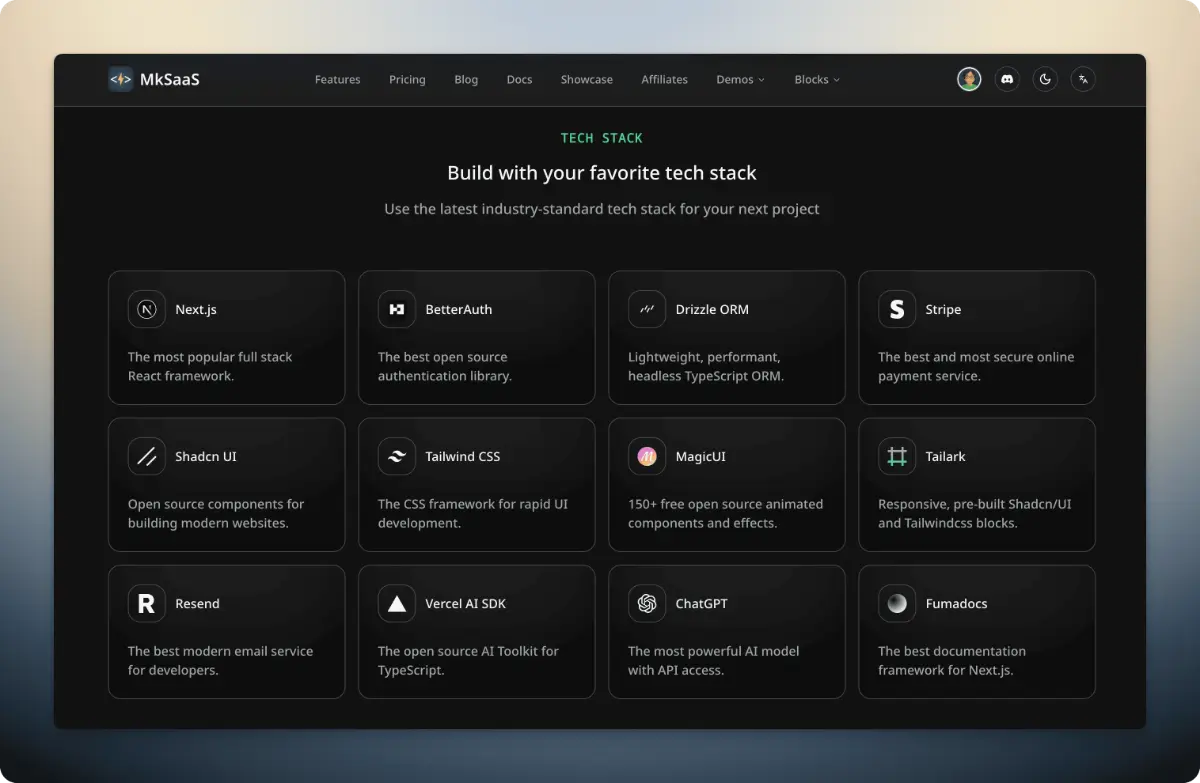The width and height of the screenshot is (1200, 783).
Task: Click the Tailwind CSS logo icon
Action: (x=397, y=456)
